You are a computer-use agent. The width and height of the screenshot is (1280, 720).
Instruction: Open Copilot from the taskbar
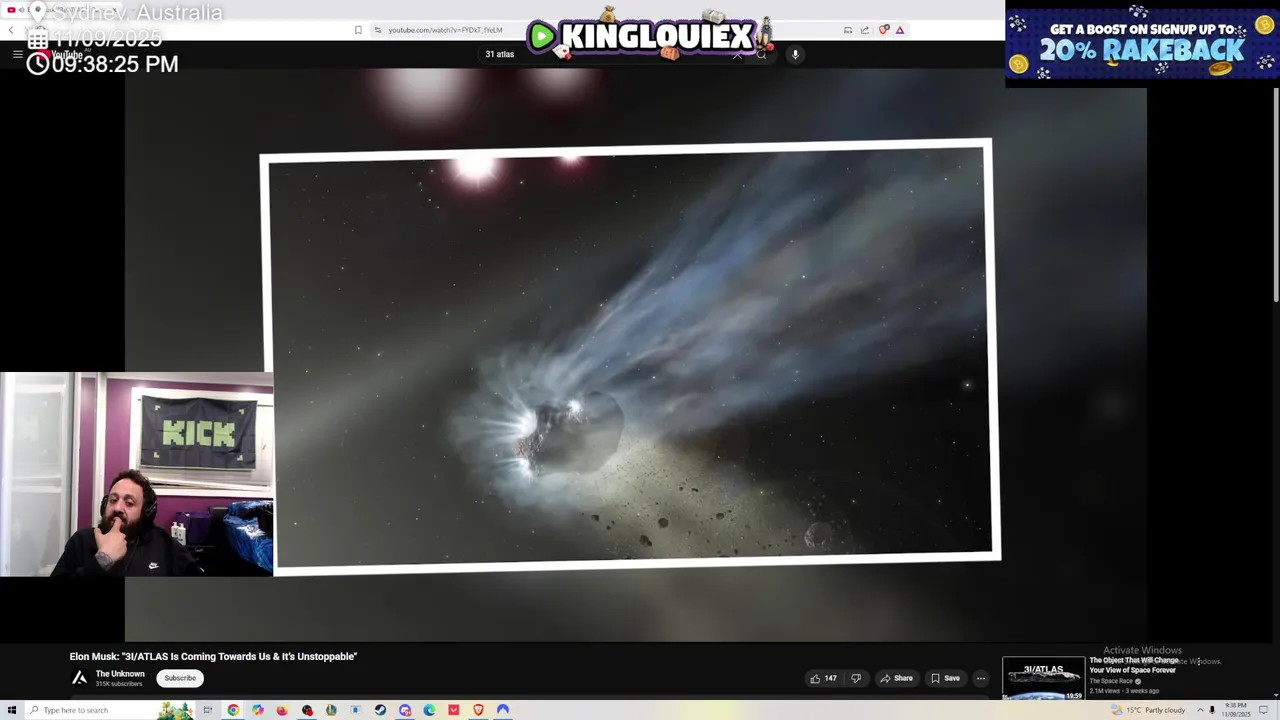tap(258, 710)
